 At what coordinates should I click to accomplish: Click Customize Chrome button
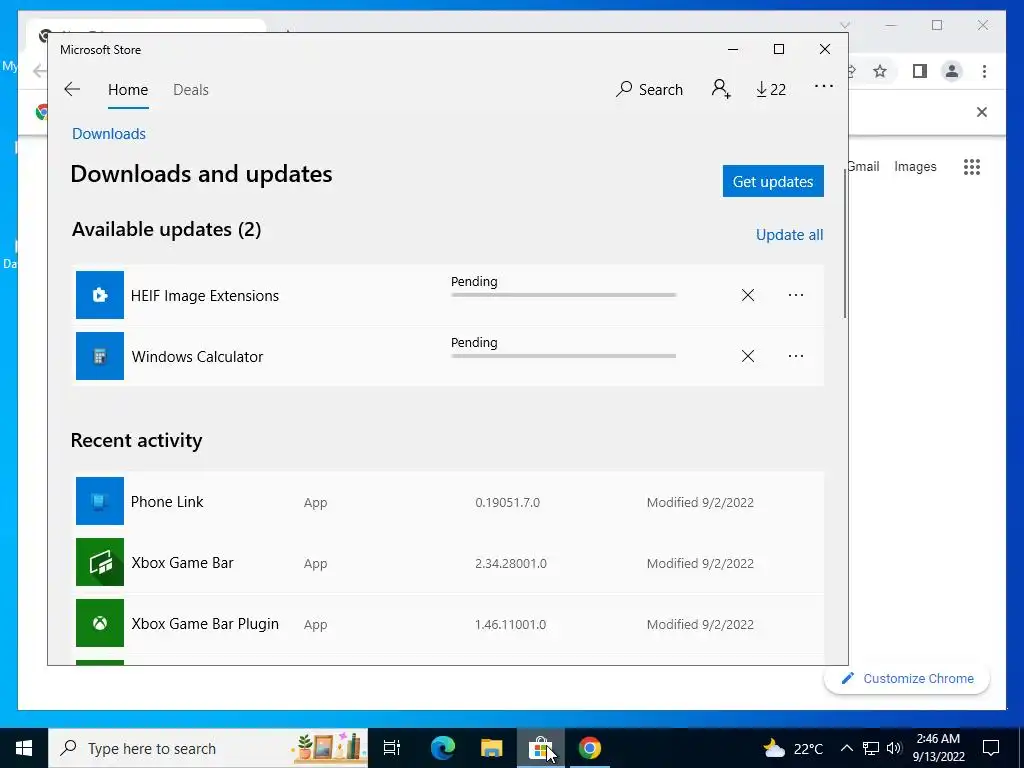click(x=907, y=679)
